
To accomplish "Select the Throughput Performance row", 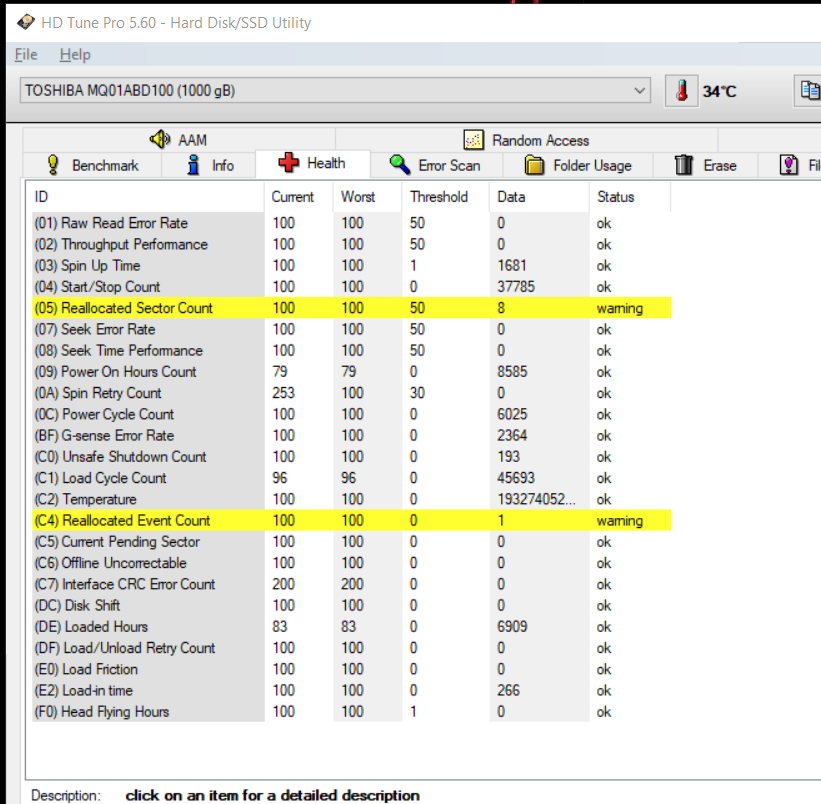I will click(x=351, y=244).
